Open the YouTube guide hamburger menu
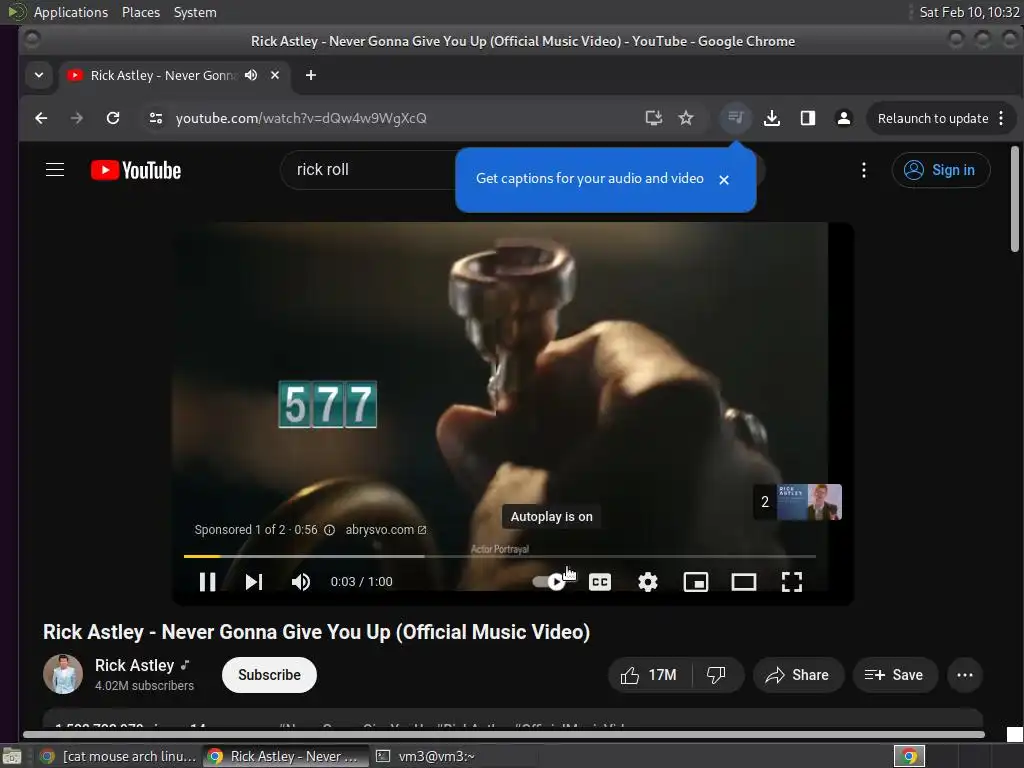Image resolution: width=1024 pixels, height=768 pixels. click(x=55, y=170)
